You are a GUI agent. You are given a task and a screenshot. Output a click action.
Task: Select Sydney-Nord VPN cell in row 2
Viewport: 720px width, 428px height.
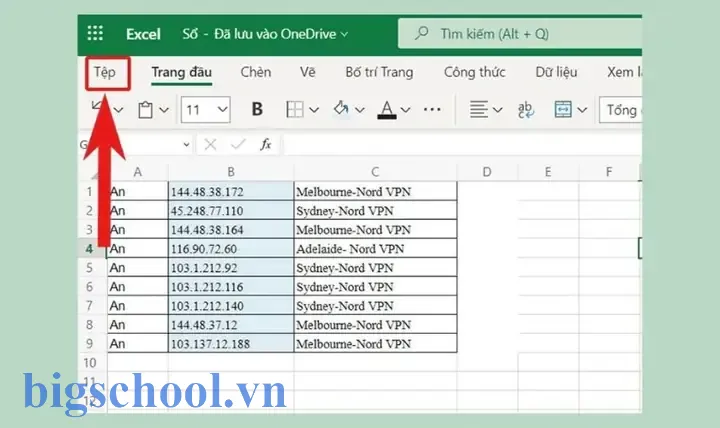pyautogui.click(x=375, y=211)
